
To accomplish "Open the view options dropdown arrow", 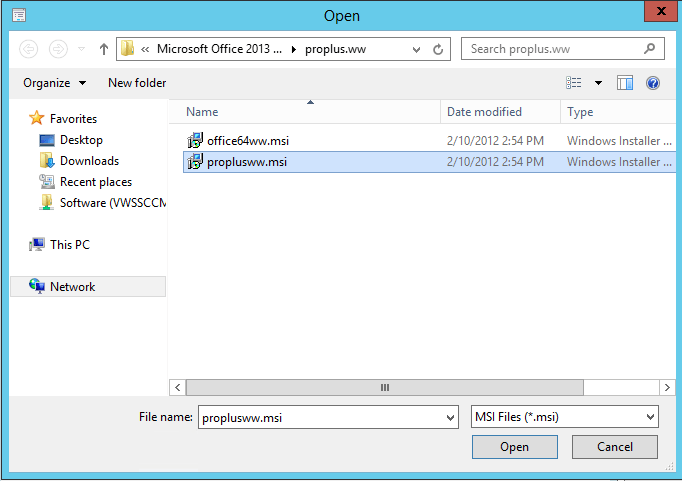I will tap(598, 83).
